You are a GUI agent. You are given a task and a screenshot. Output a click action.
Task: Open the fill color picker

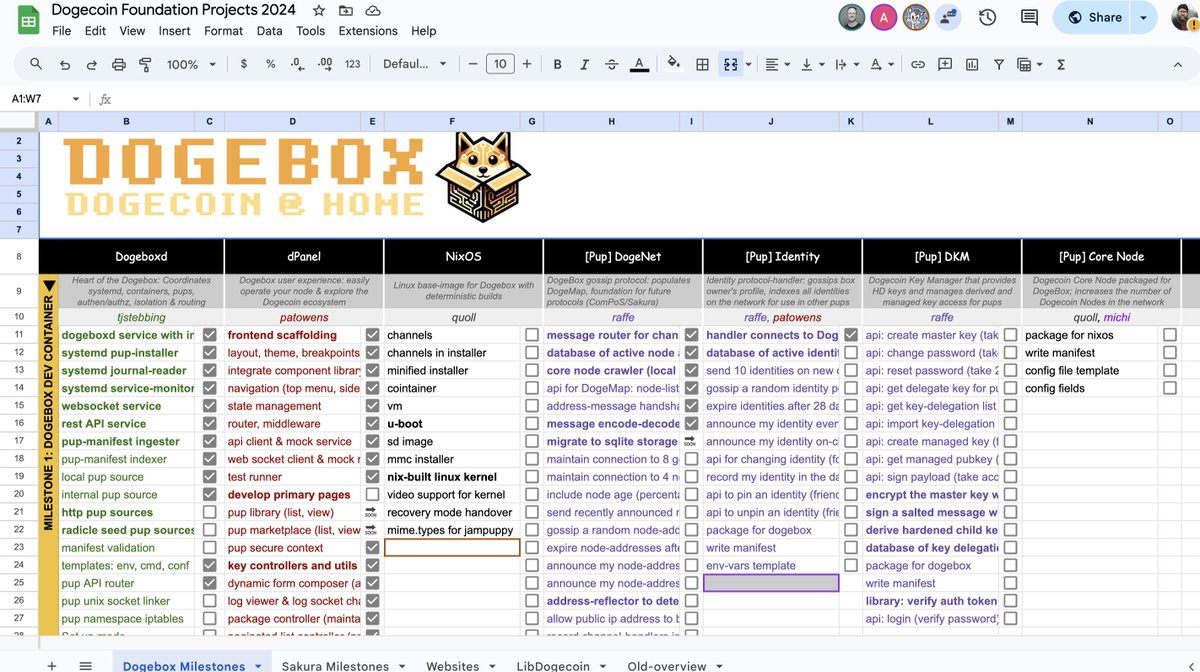coord(674,64)
